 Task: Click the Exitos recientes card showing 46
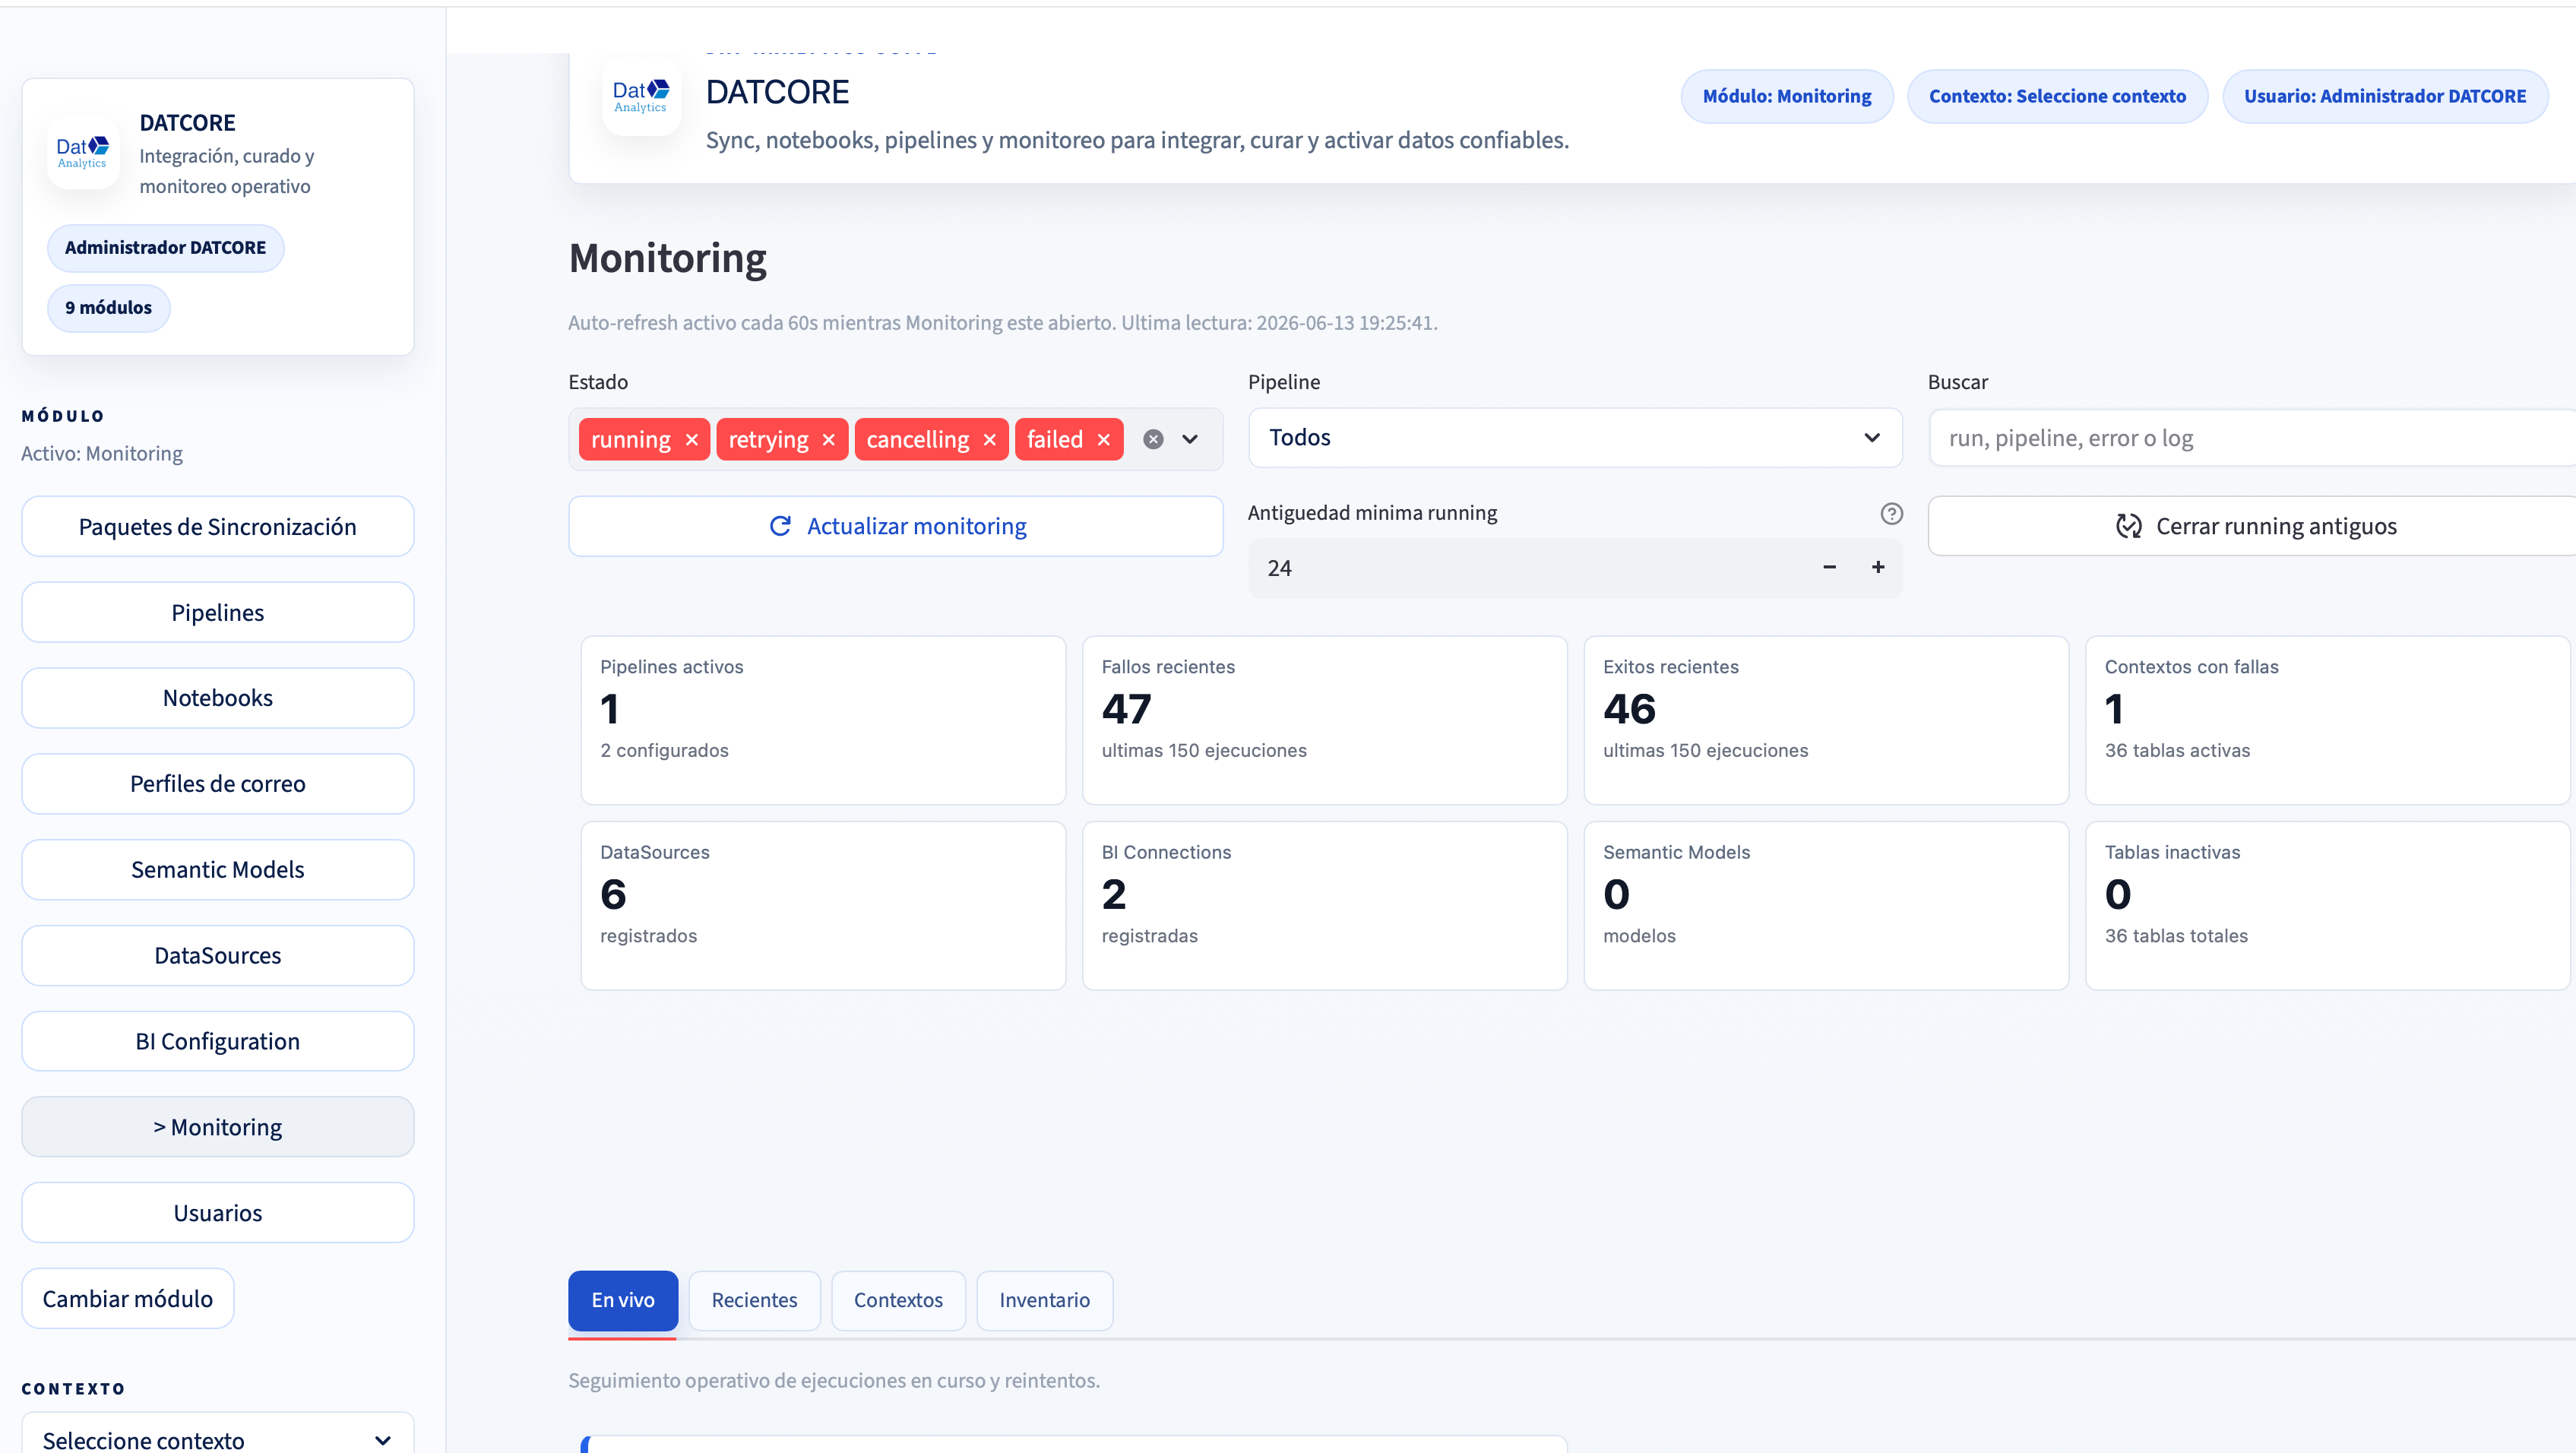coord(1826,720)
